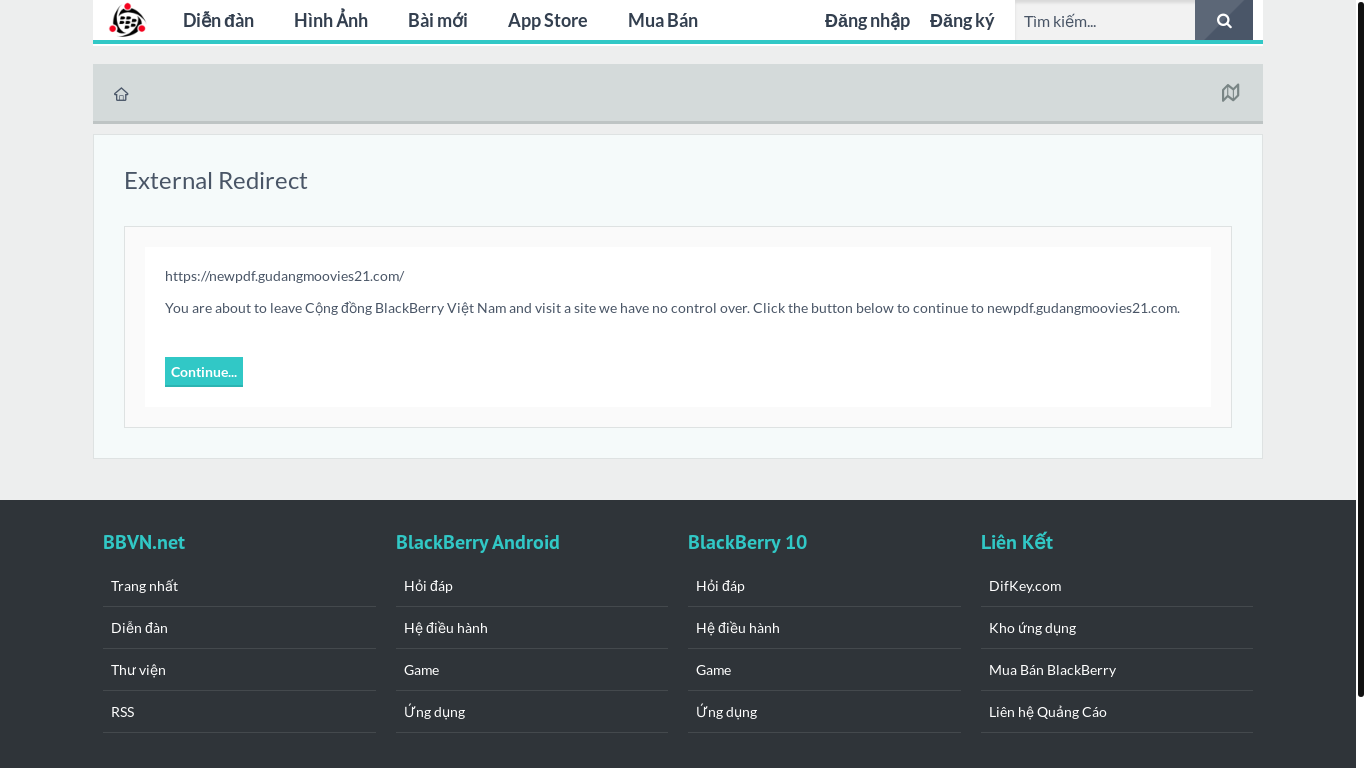Click the map icon in breadcrumb bar

(1231, 93)
